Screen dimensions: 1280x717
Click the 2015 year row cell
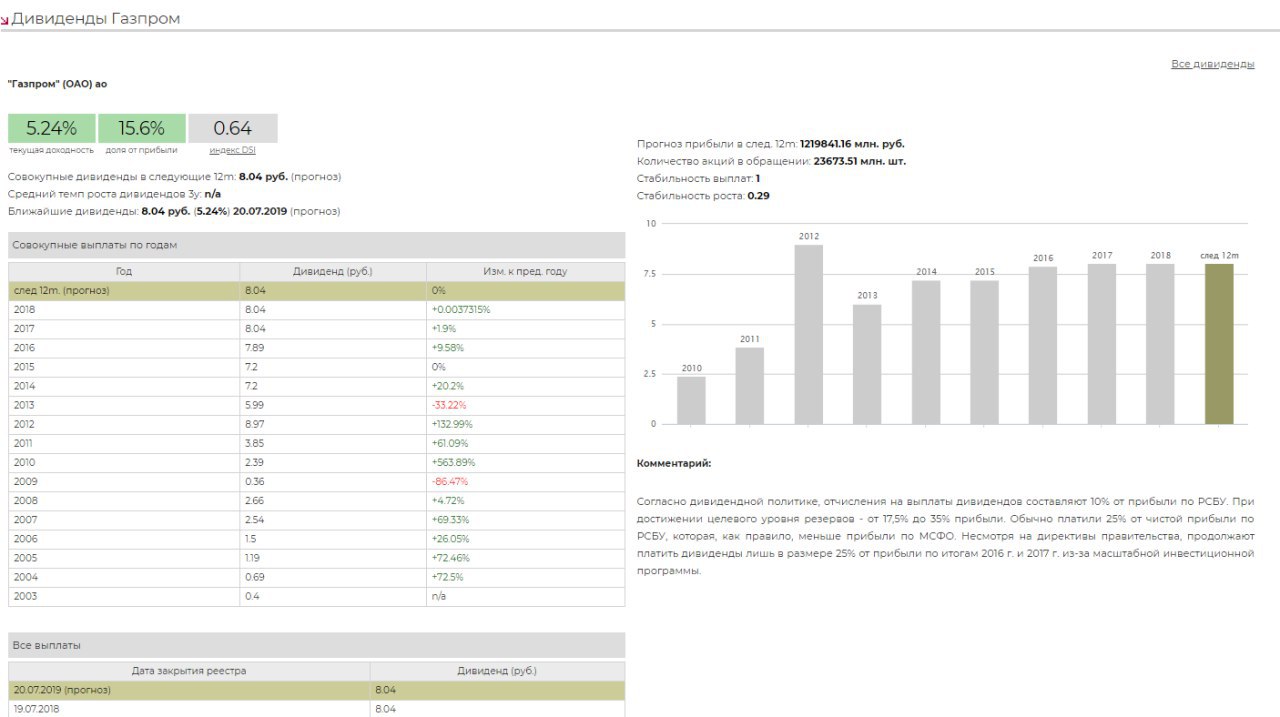coord(124,367)
